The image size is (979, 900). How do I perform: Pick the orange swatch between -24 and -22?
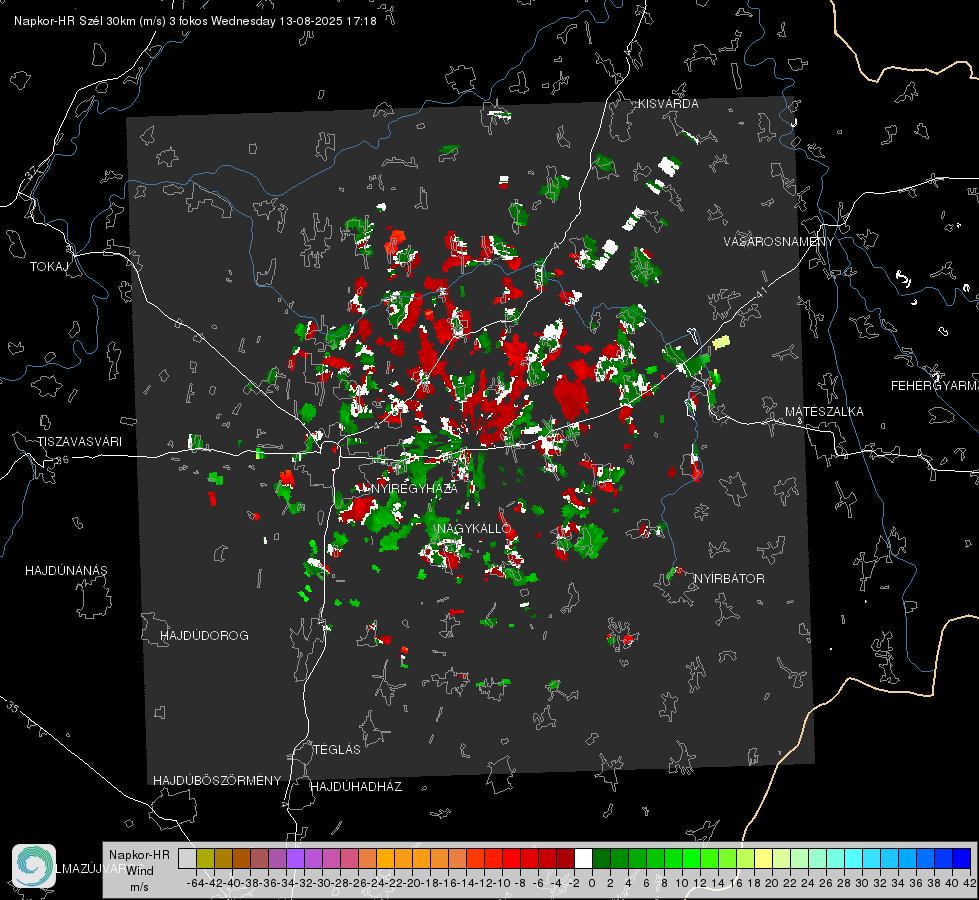click(385, 858)
